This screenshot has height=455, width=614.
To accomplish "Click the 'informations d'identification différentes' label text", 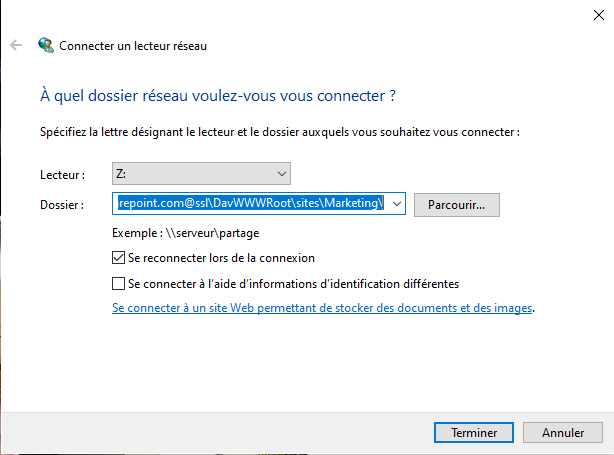I will tap(354, 283).
